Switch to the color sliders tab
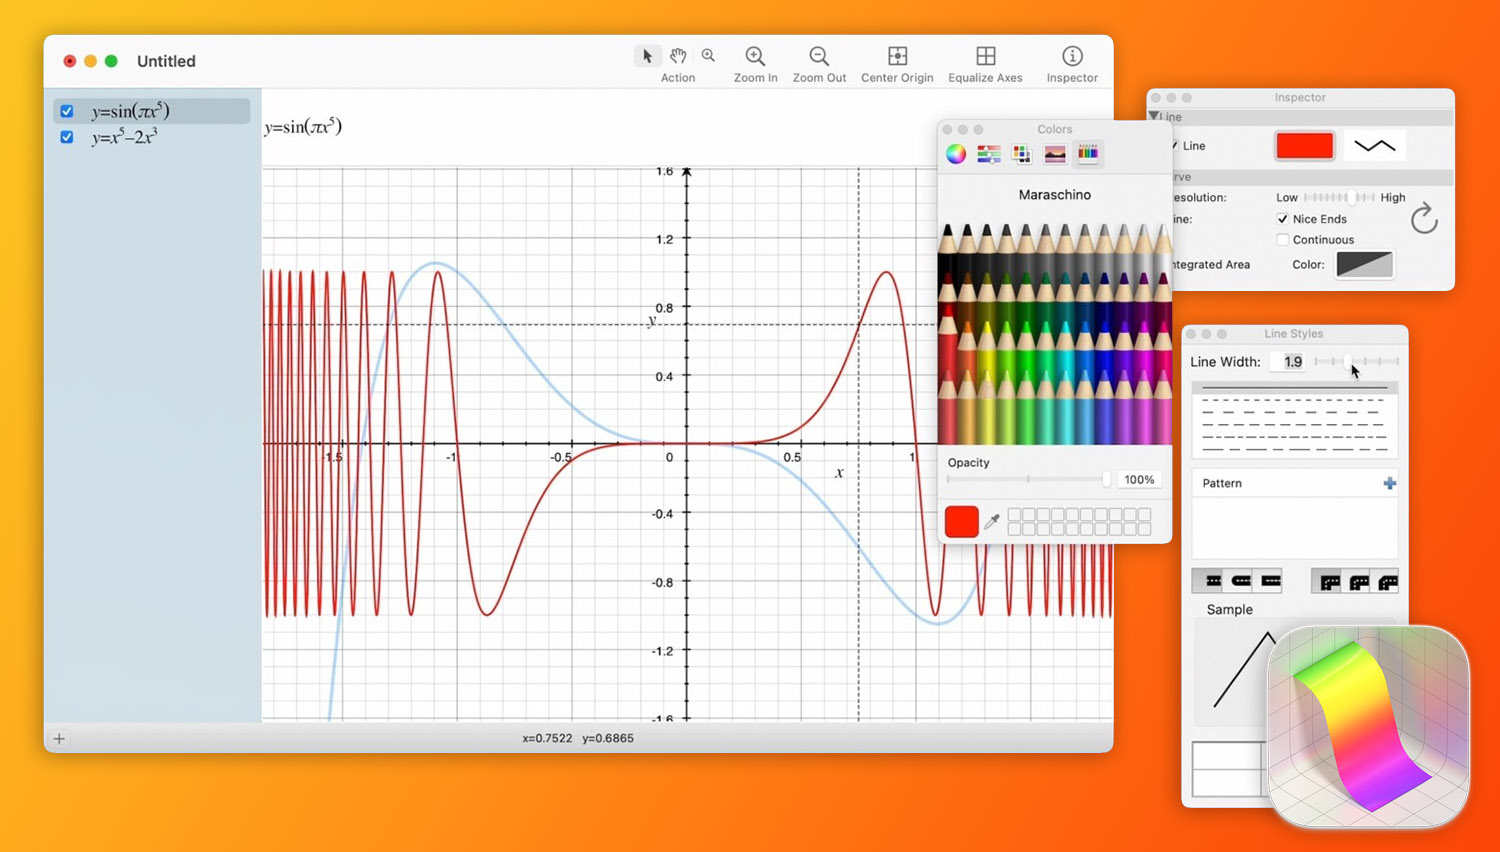1500x852 pixels. tap(989, 154)
